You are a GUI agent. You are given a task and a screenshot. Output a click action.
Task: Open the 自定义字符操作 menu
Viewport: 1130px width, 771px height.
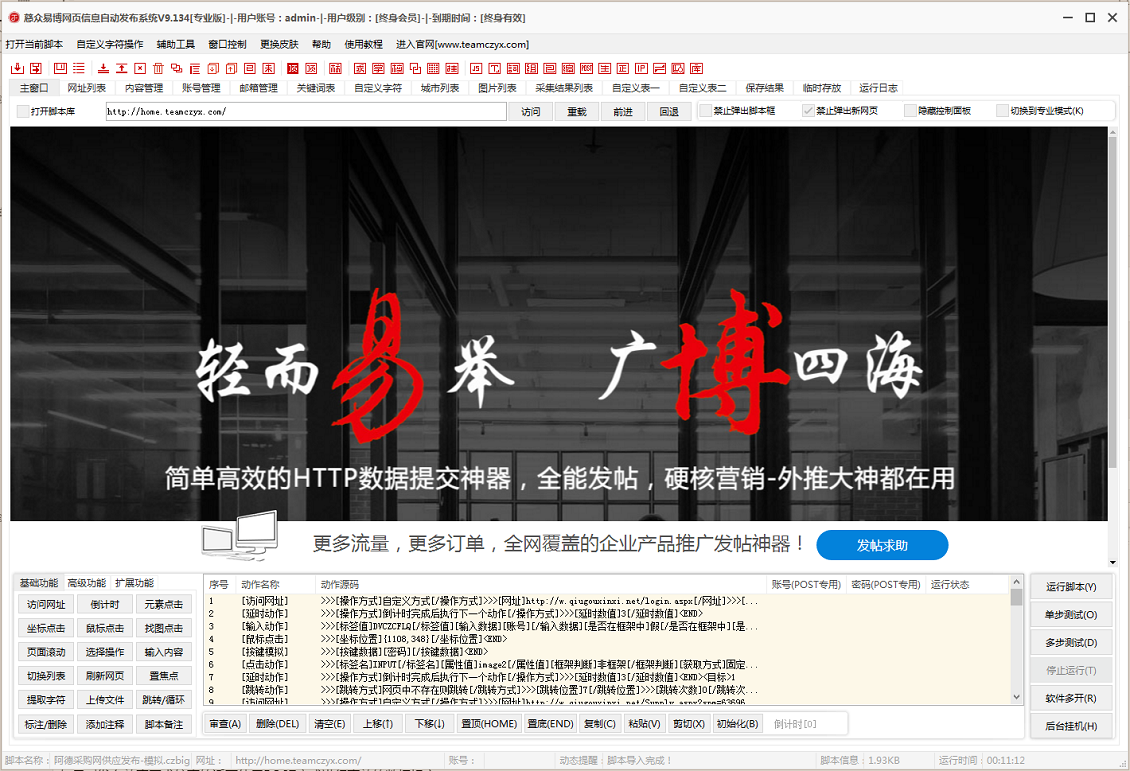tap(110, 44)
